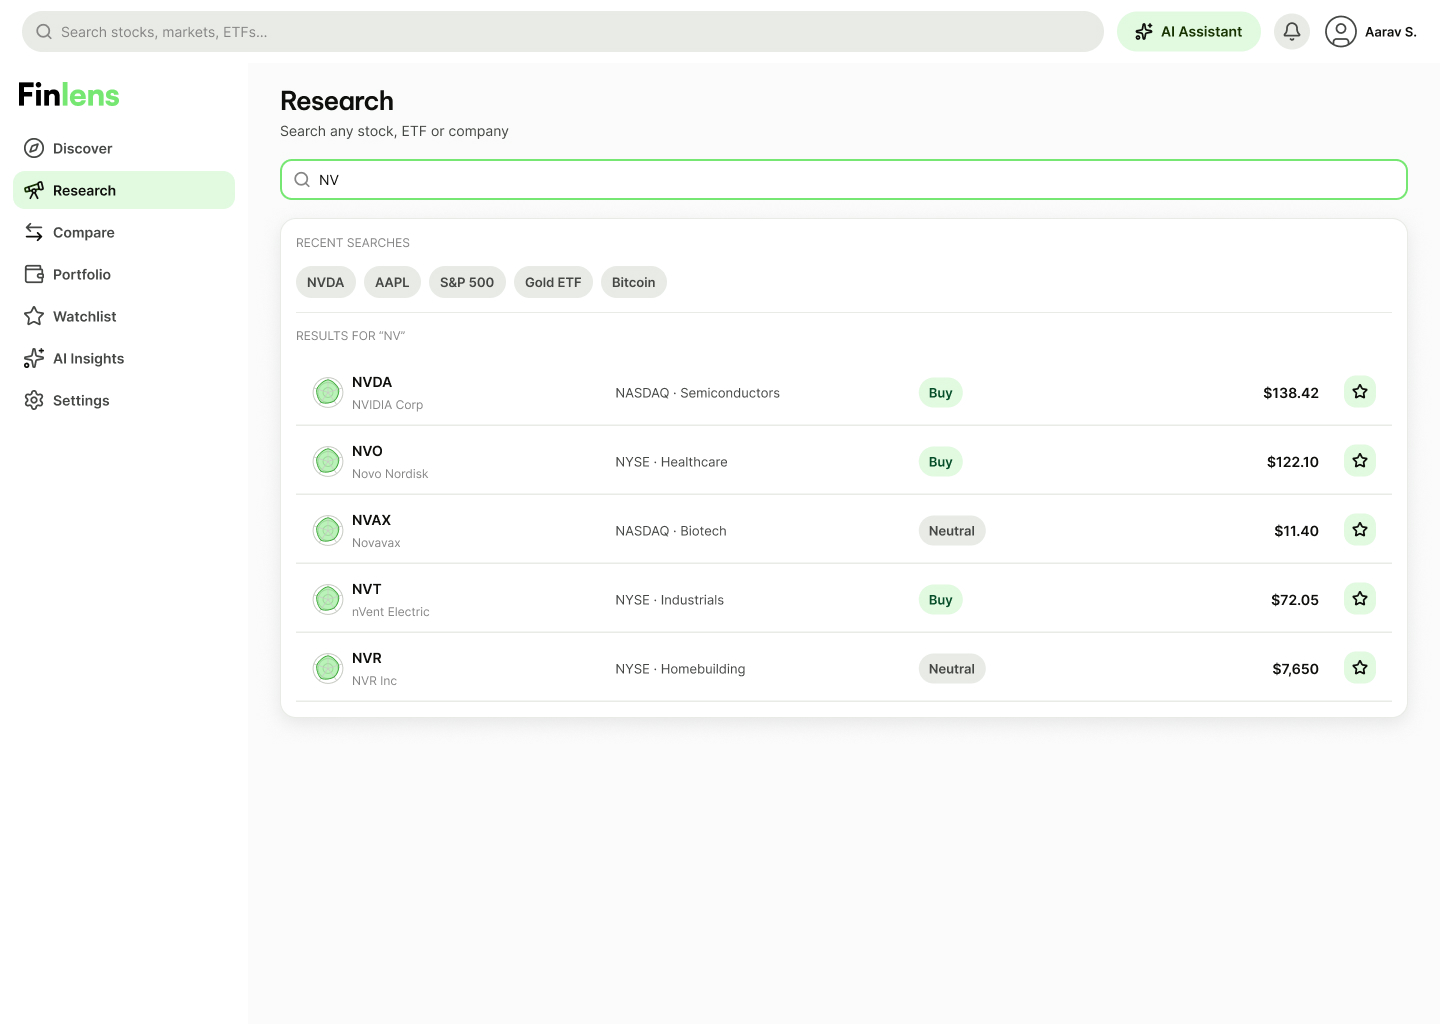Select the S&P 500 recent search chip
Viewport: 1440px width, 1024px height.
pyautogui.click(x=467, y=282)
